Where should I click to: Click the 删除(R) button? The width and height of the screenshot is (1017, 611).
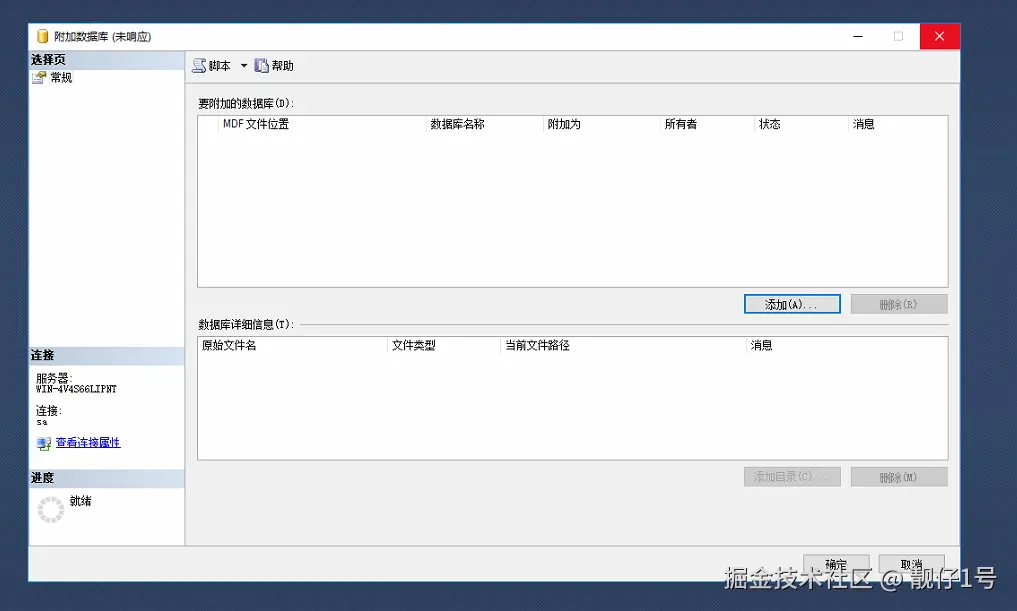(899, 304)
